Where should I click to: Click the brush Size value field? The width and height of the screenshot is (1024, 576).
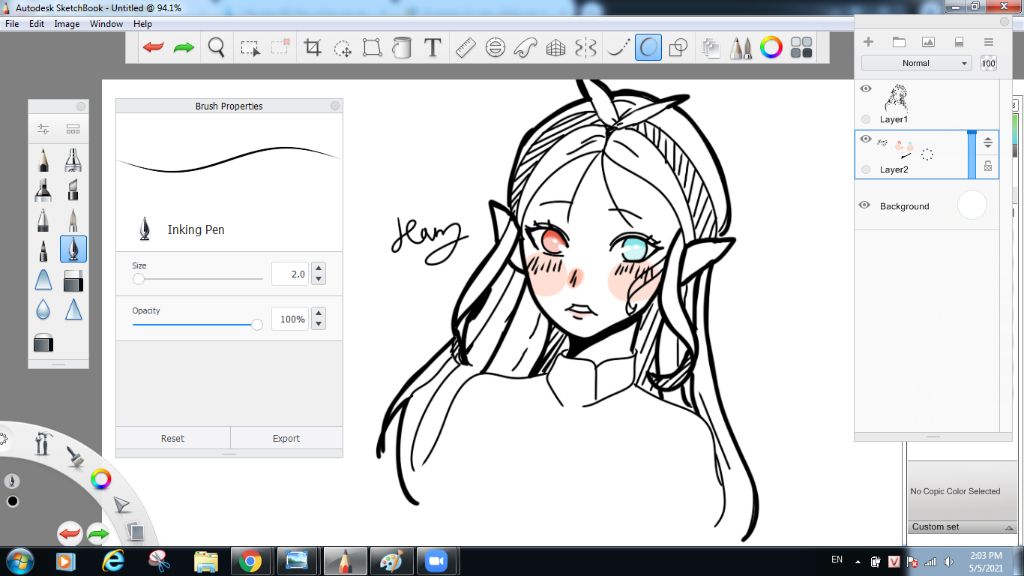tap(290, 274)
